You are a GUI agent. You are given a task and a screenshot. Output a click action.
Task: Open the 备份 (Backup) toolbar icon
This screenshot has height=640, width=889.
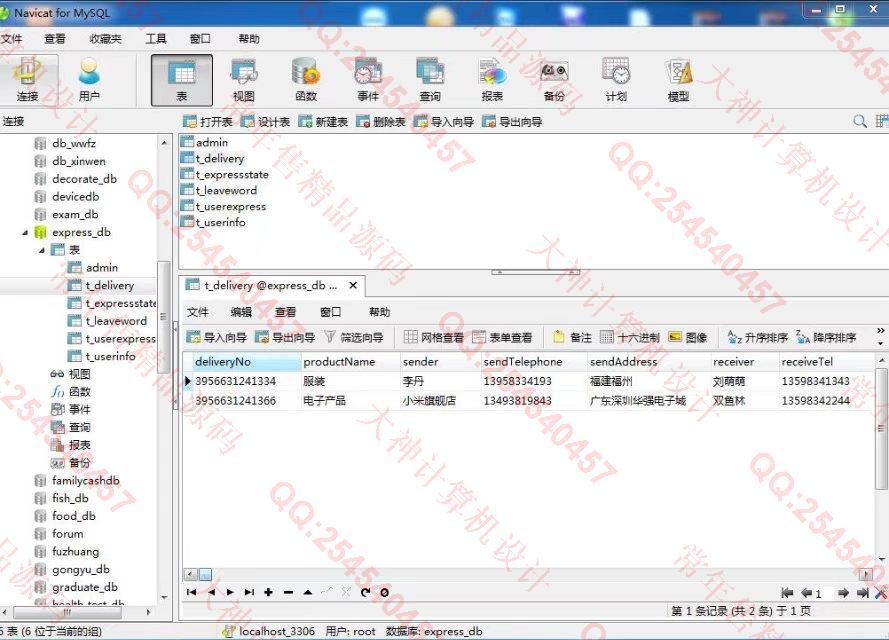[554, 80]
